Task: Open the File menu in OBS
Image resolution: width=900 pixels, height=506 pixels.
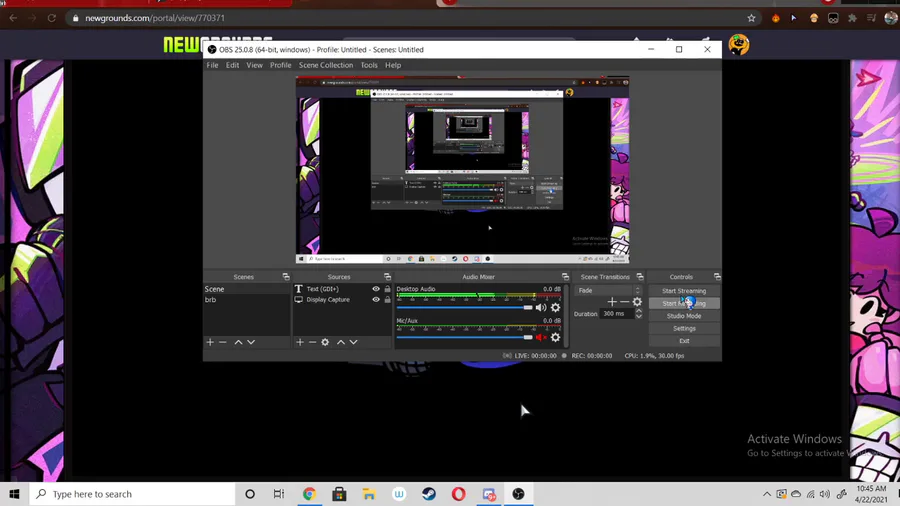Action: (212, 65)
